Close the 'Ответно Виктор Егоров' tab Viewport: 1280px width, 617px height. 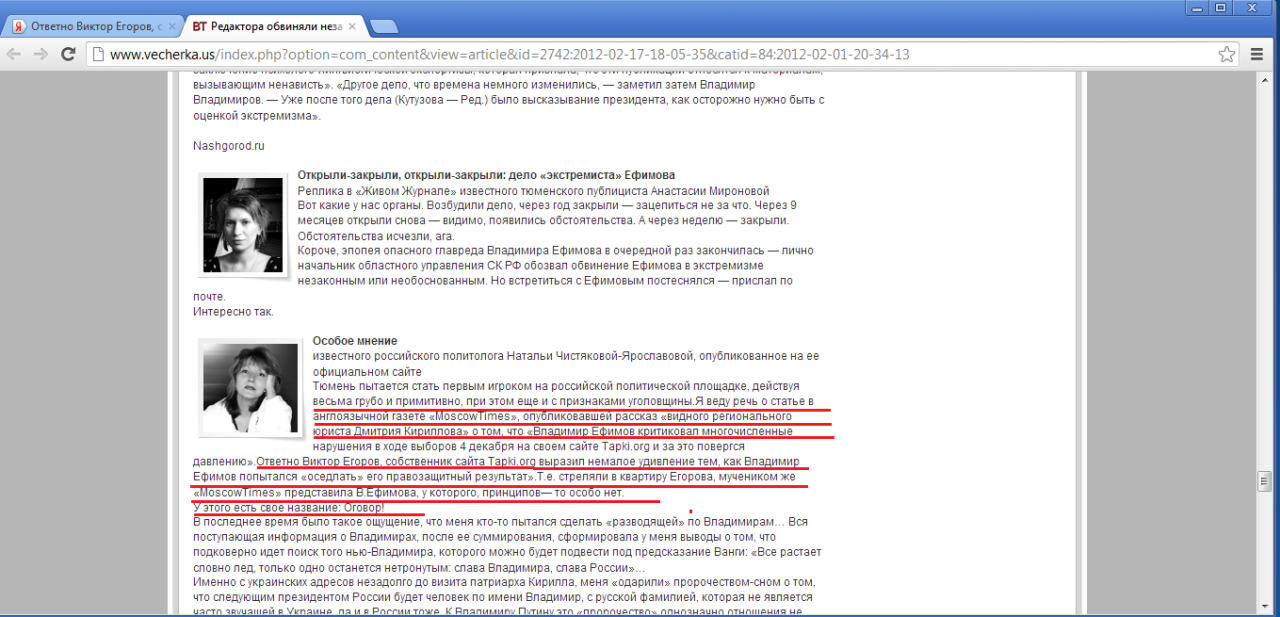pyautogui.click(x=172, y=26)
